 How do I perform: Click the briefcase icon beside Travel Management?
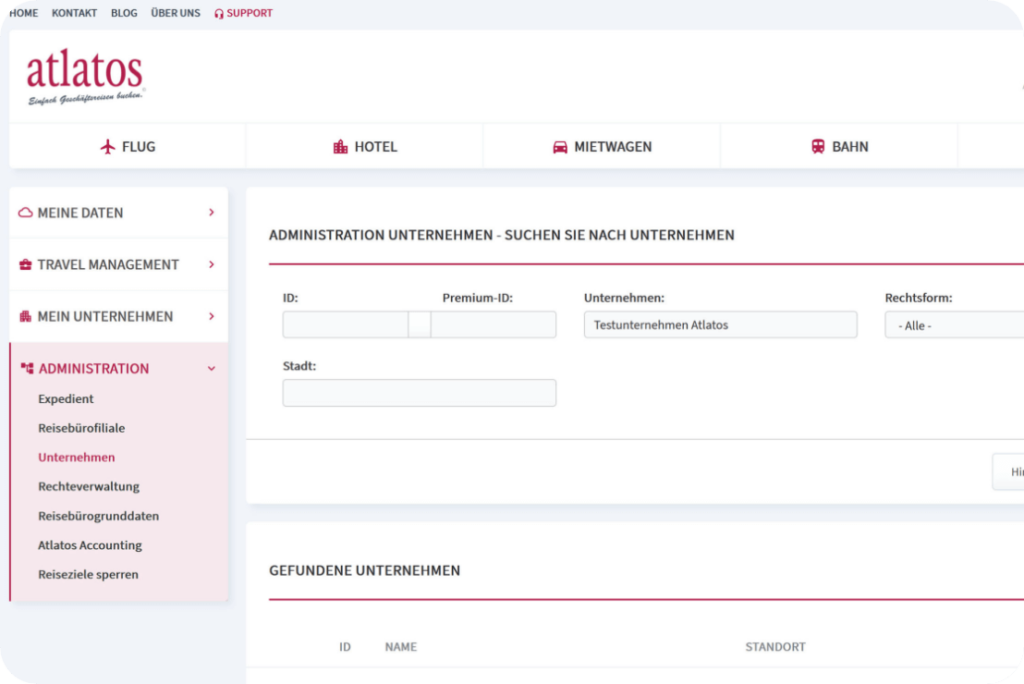pyautogui.click(x=26, y=265)
